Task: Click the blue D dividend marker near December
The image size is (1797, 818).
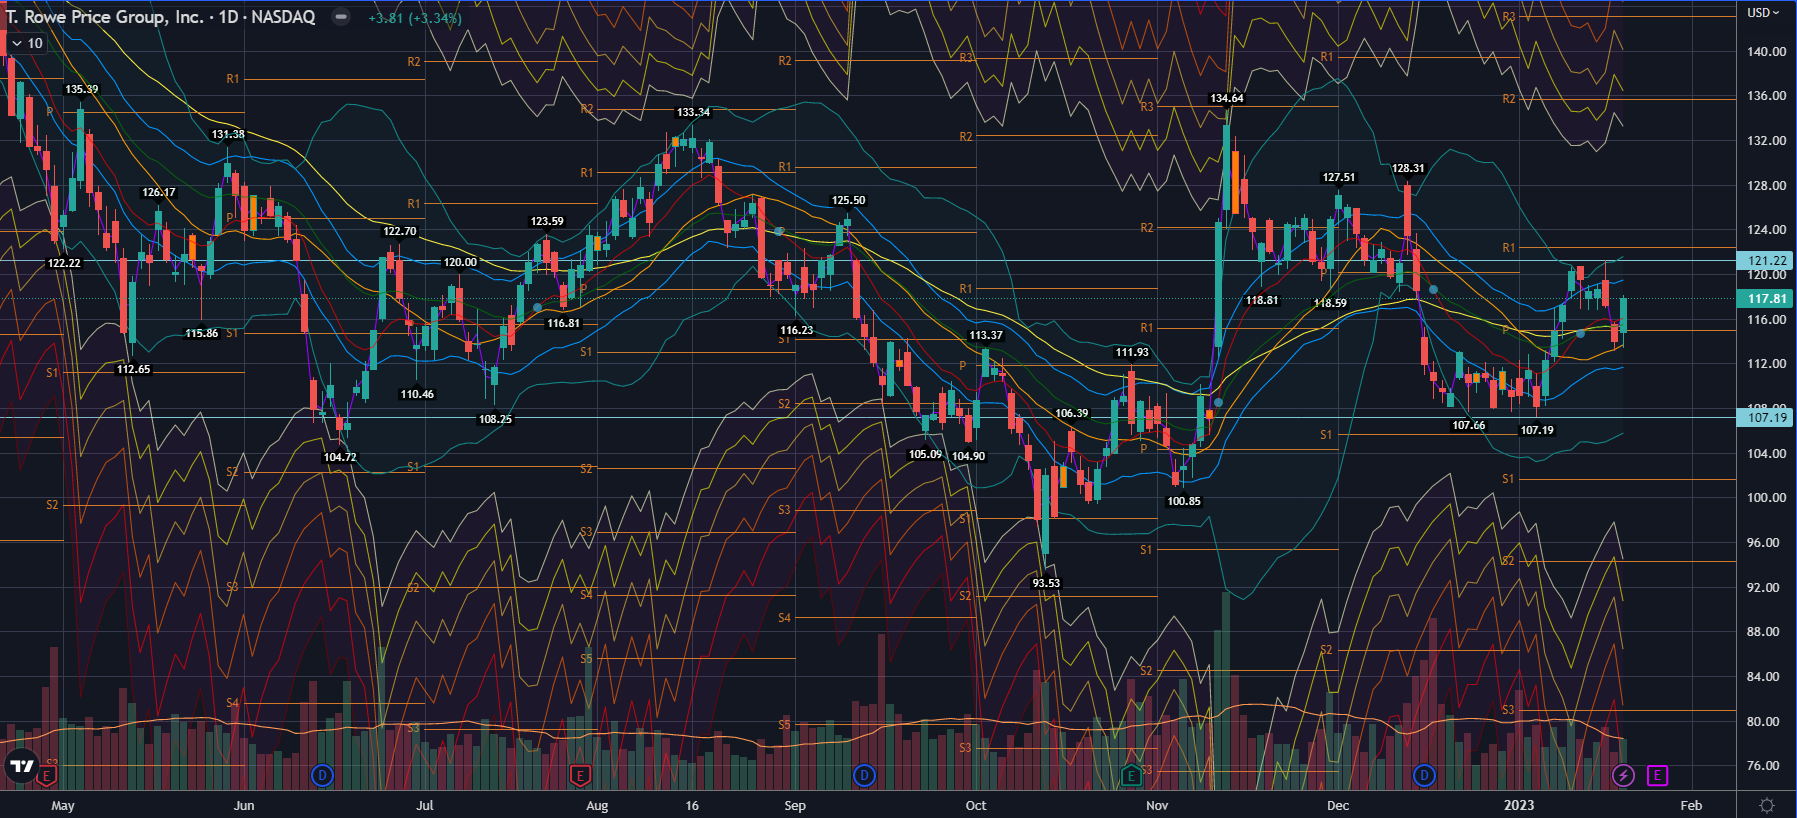Action: click(x=1424, y=775)
